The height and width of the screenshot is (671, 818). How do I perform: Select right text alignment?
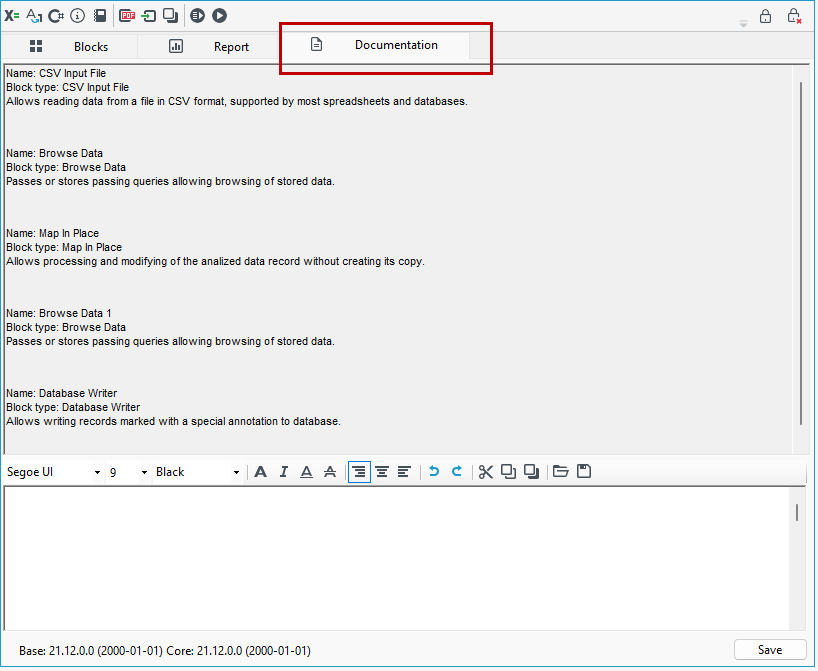359,472
